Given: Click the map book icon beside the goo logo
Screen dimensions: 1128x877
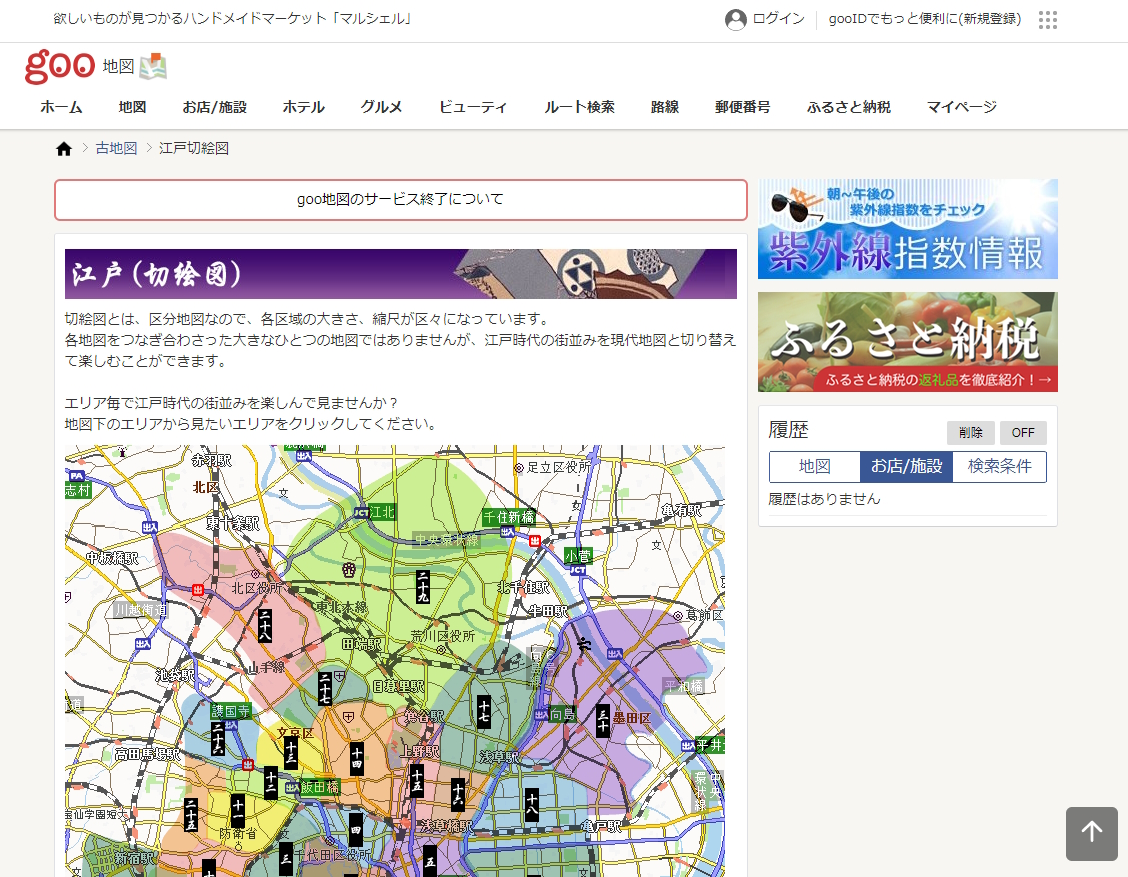Looking at the screenshot, I should coord(152,66).
